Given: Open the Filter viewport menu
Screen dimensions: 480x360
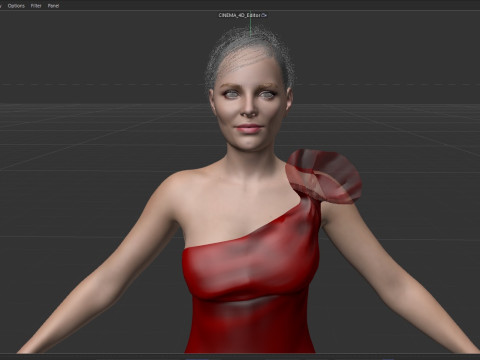Looking at the screenshot, I should click(36, 6).
